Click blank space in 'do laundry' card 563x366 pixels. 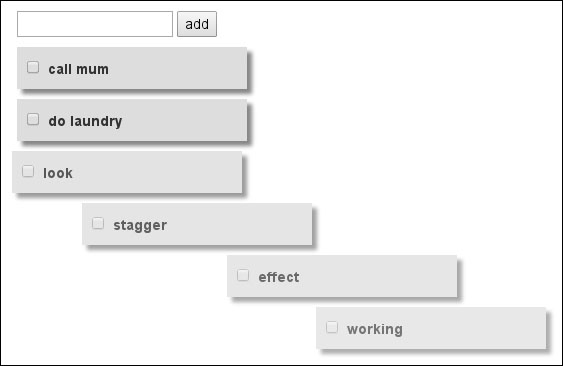[x=187, y=120]
